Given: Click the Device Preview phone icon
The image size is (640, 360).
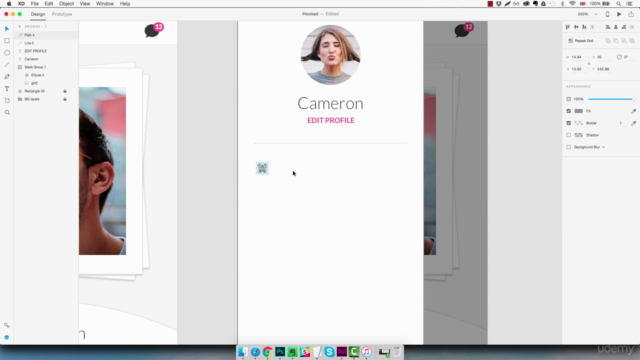Looking at the screenshot, I should pyautogui.click(x=607, y=14).
